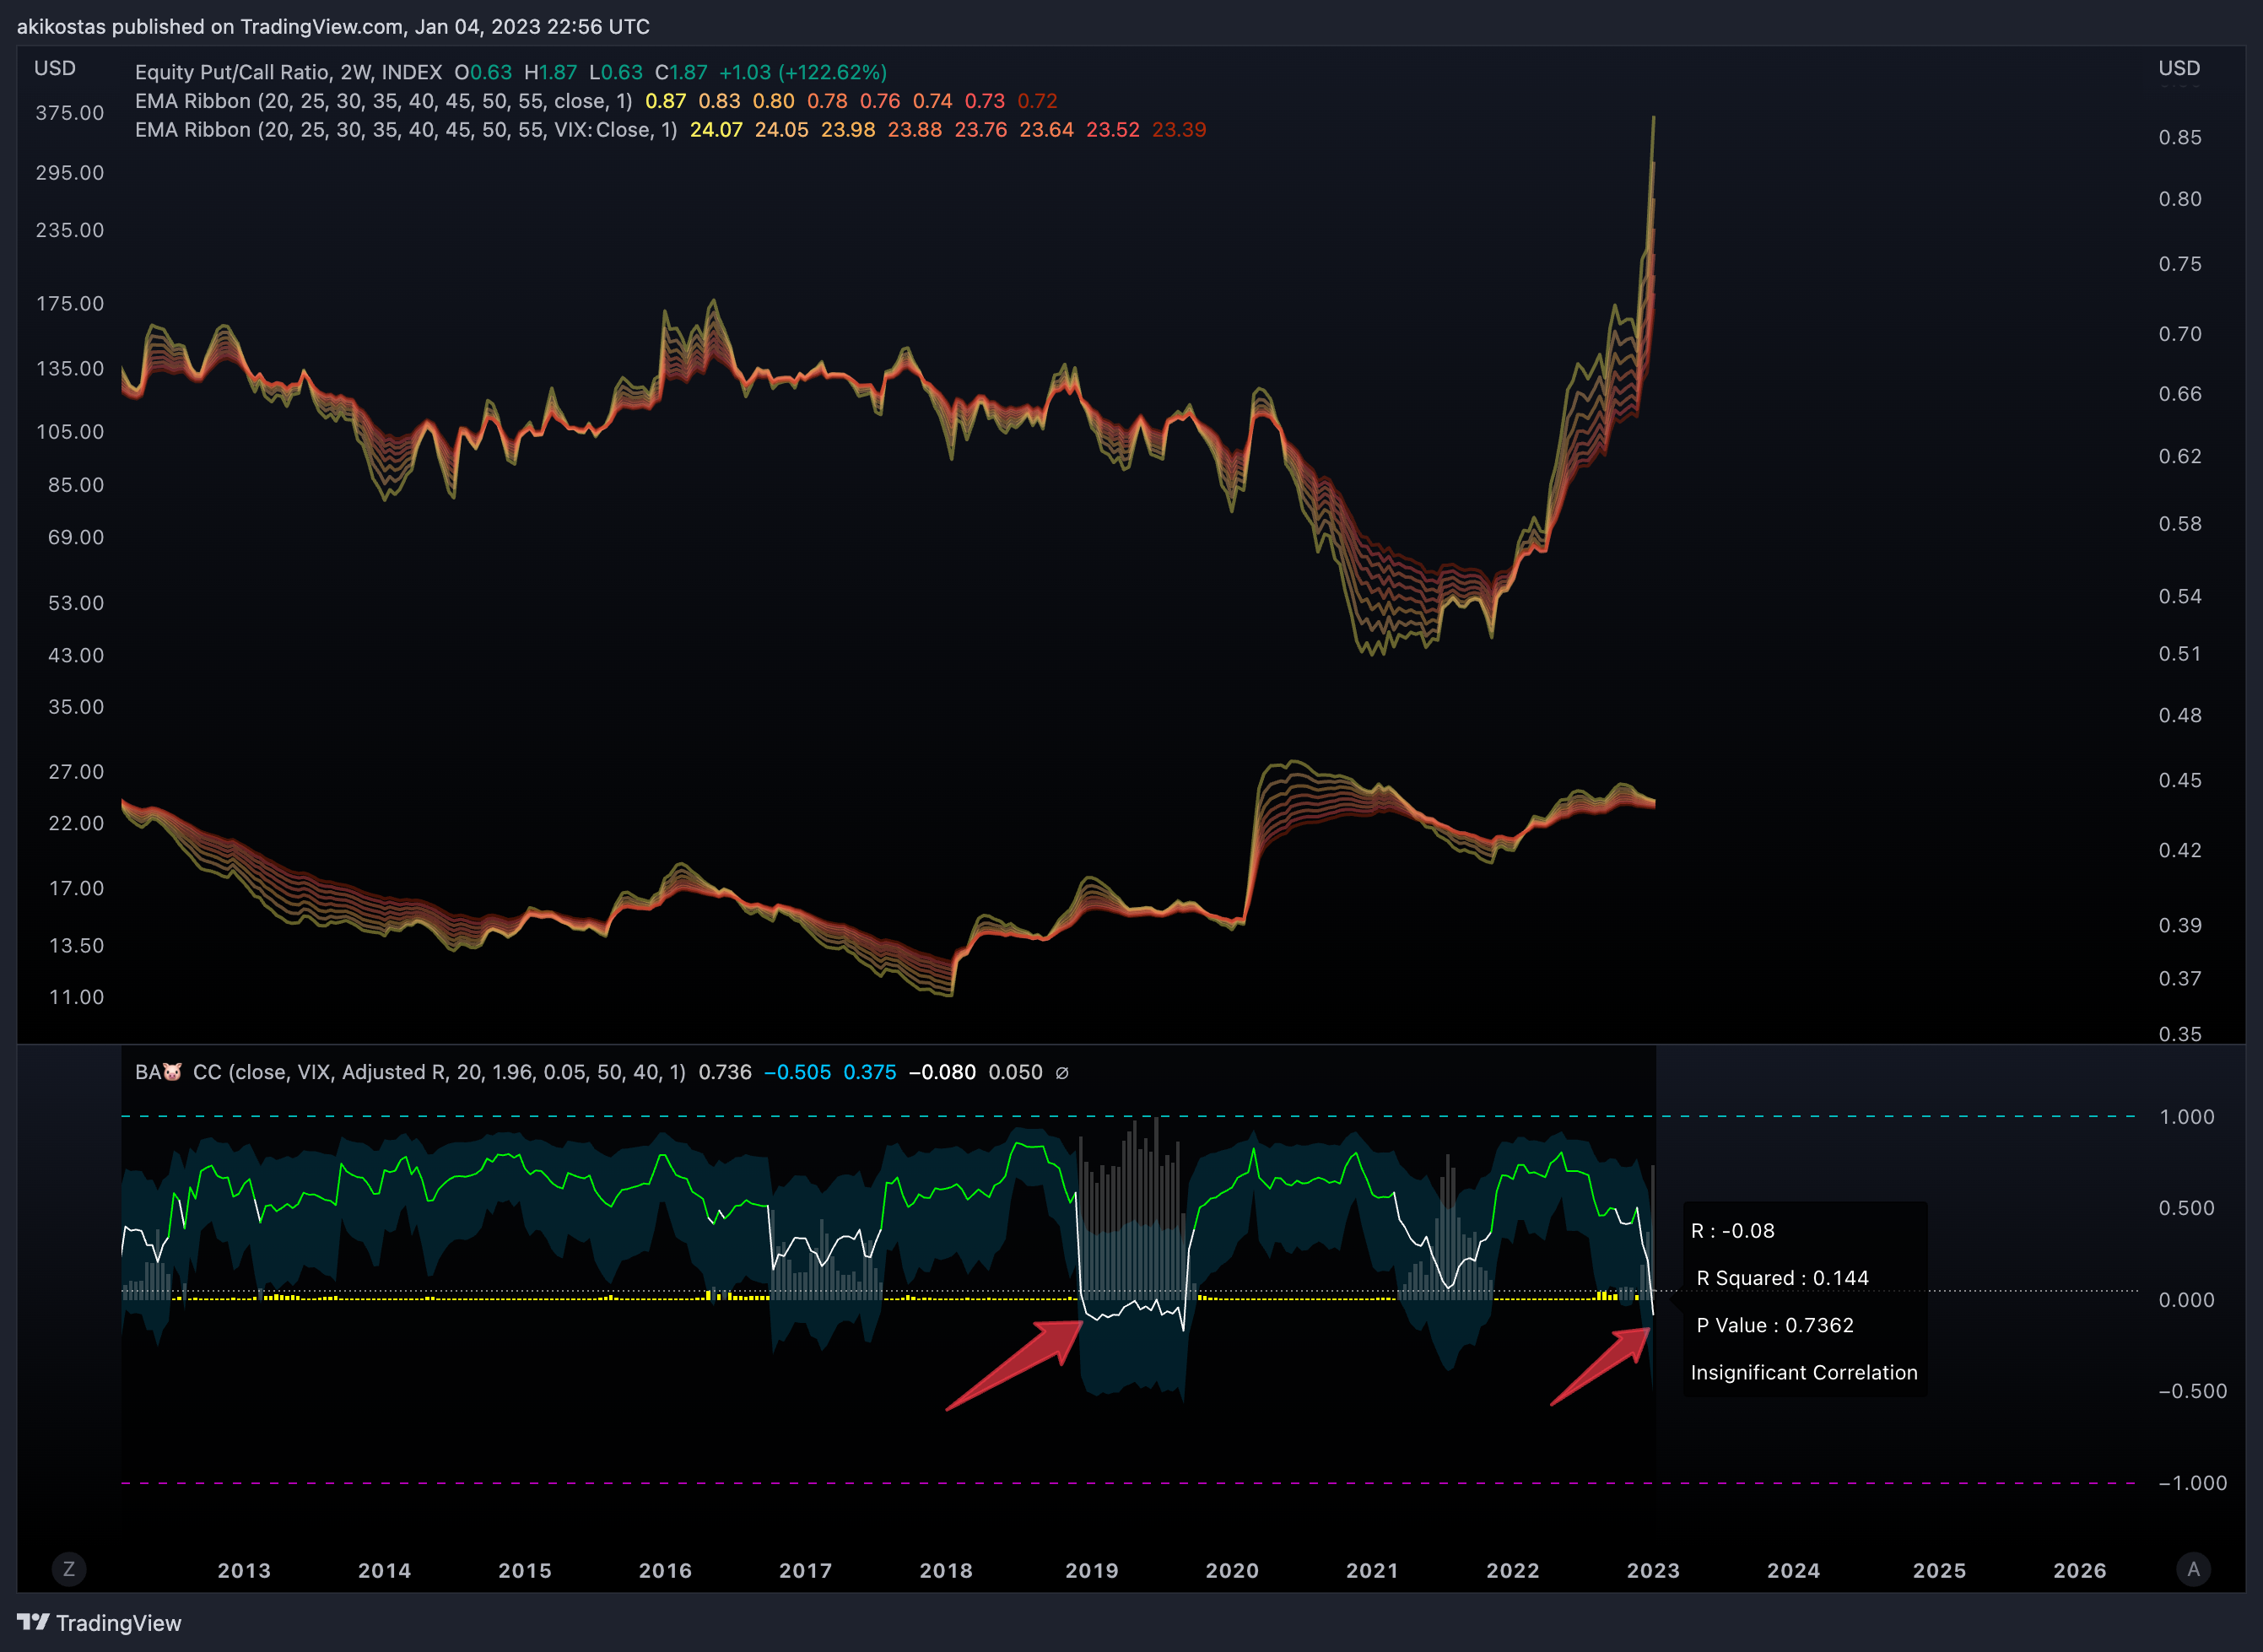Click the 2023 time axis label
Image resolution: width=2263 pixels, height=1652 pixels.
click(x=1653, y=1570)
